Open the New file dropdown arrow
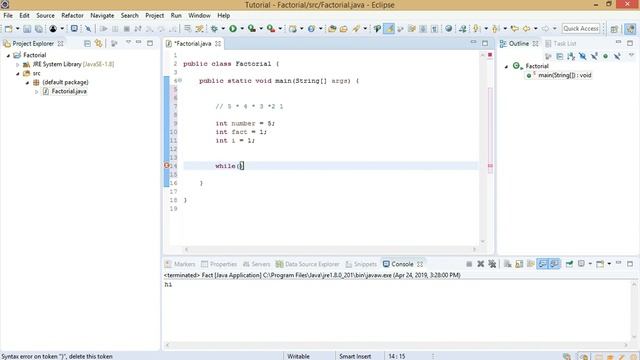 17,29
